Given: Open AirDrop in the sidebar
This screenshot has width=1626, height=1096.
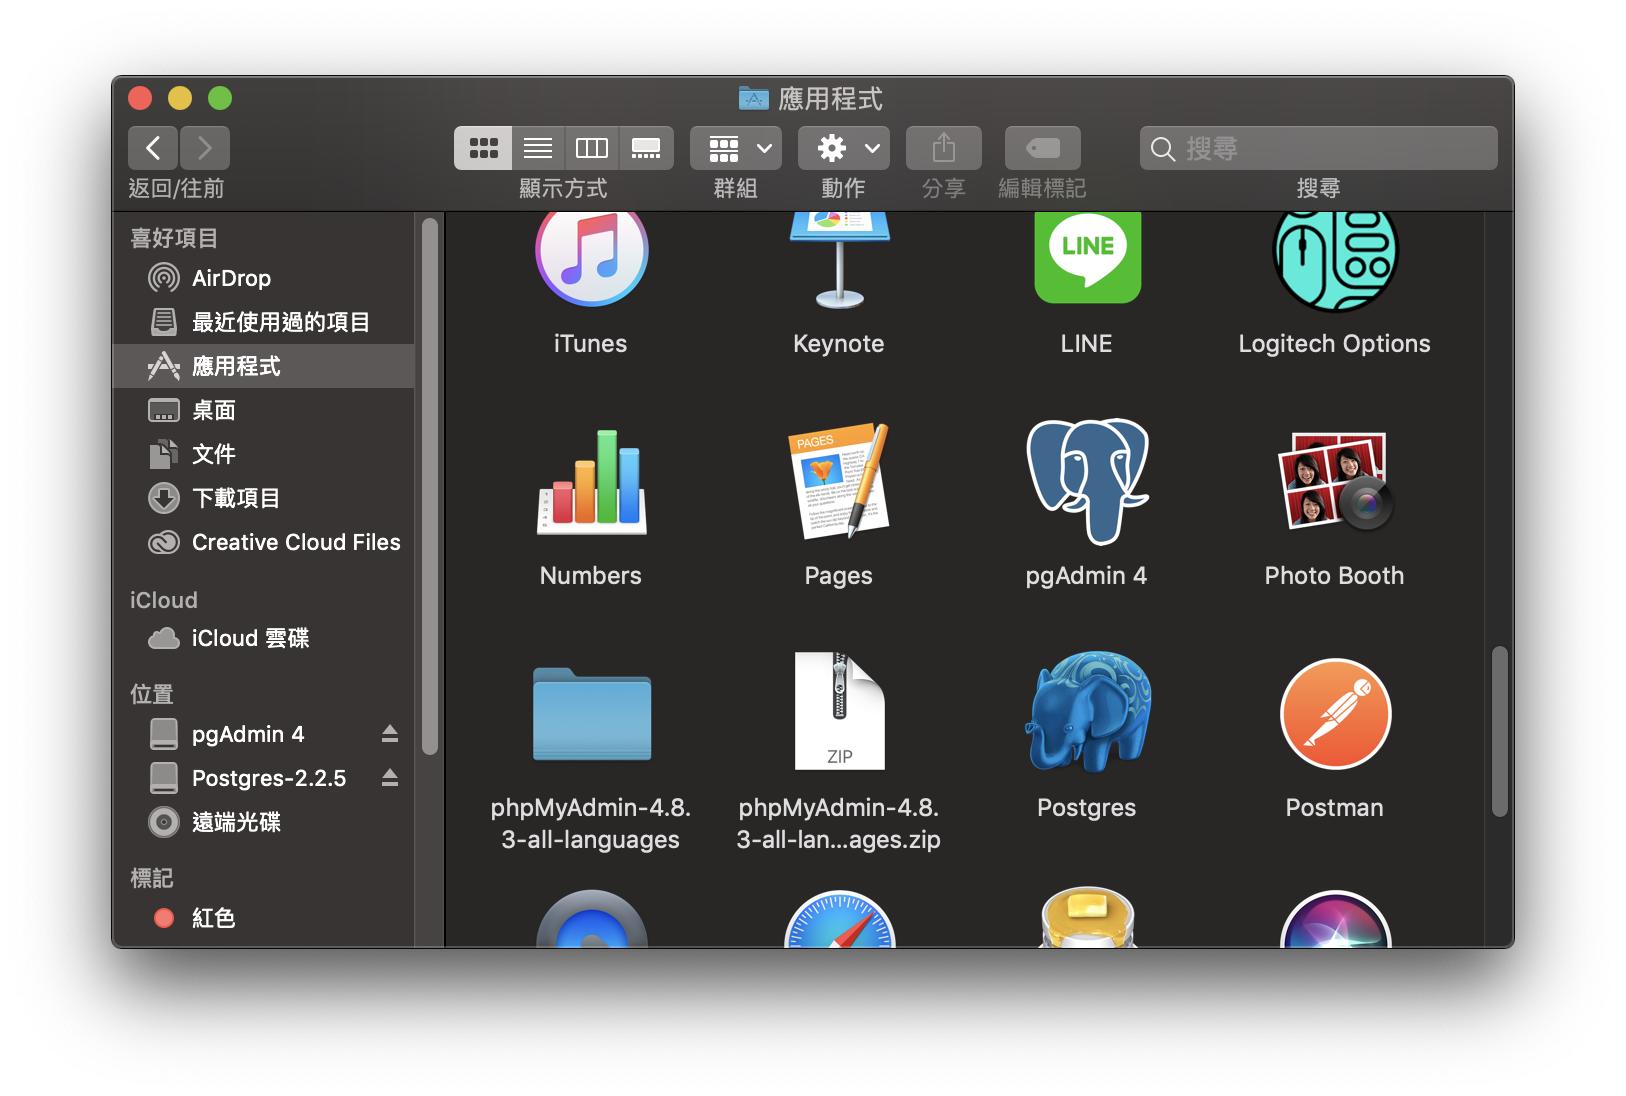Looking at the screenshot, I should (264, 278).
